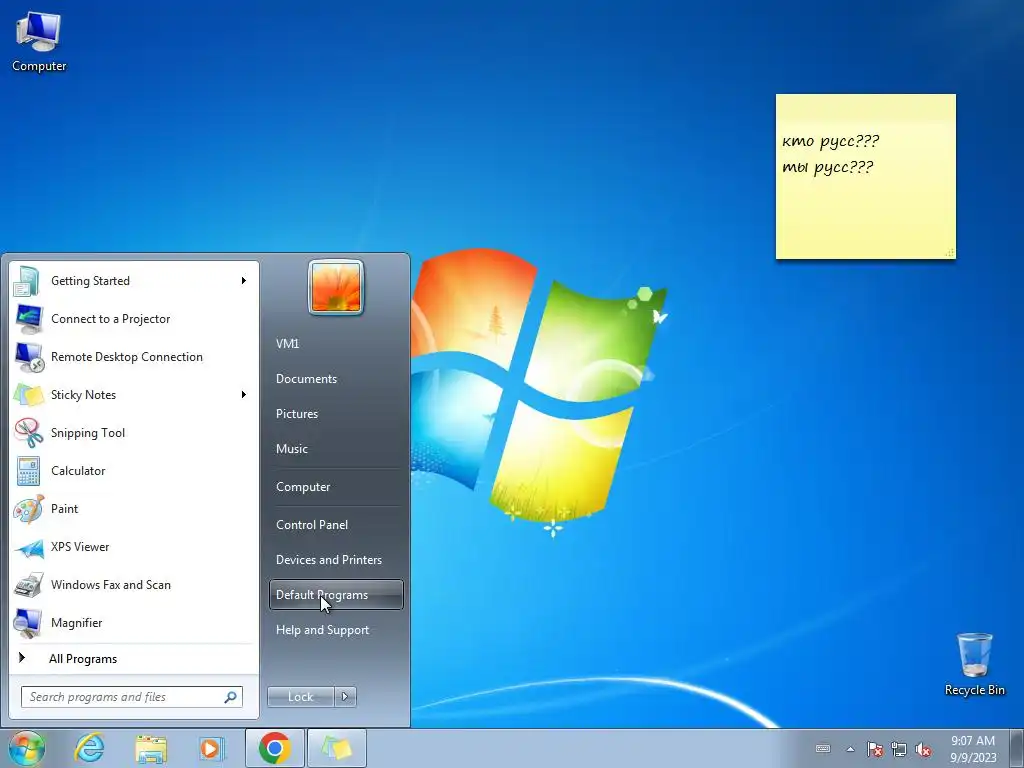Start Paint from its palette icon

click(29, 509)
